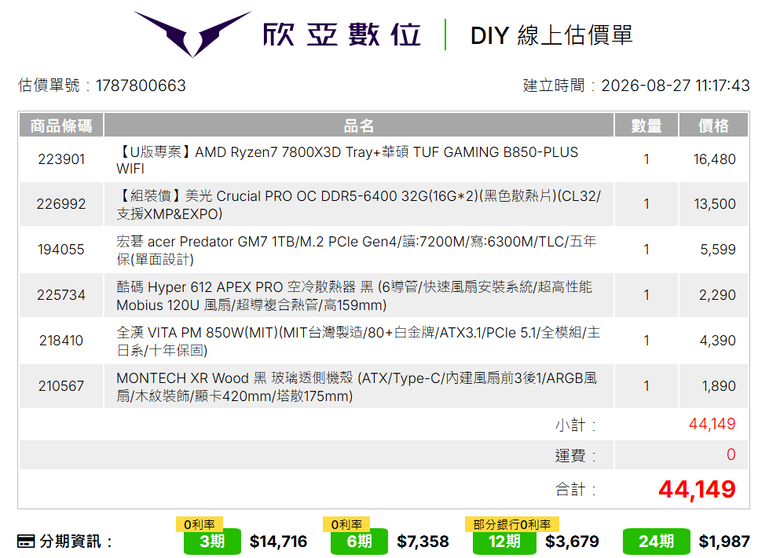Click the shipping fee value 0

click(x=731, y=455)
